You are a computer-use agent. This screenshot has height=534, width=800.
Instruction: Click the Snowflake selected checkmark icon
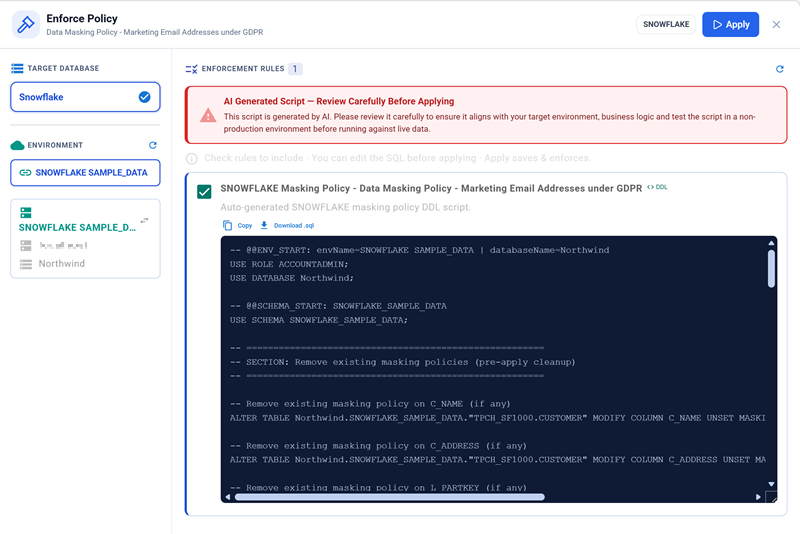(x=144, y=97)
